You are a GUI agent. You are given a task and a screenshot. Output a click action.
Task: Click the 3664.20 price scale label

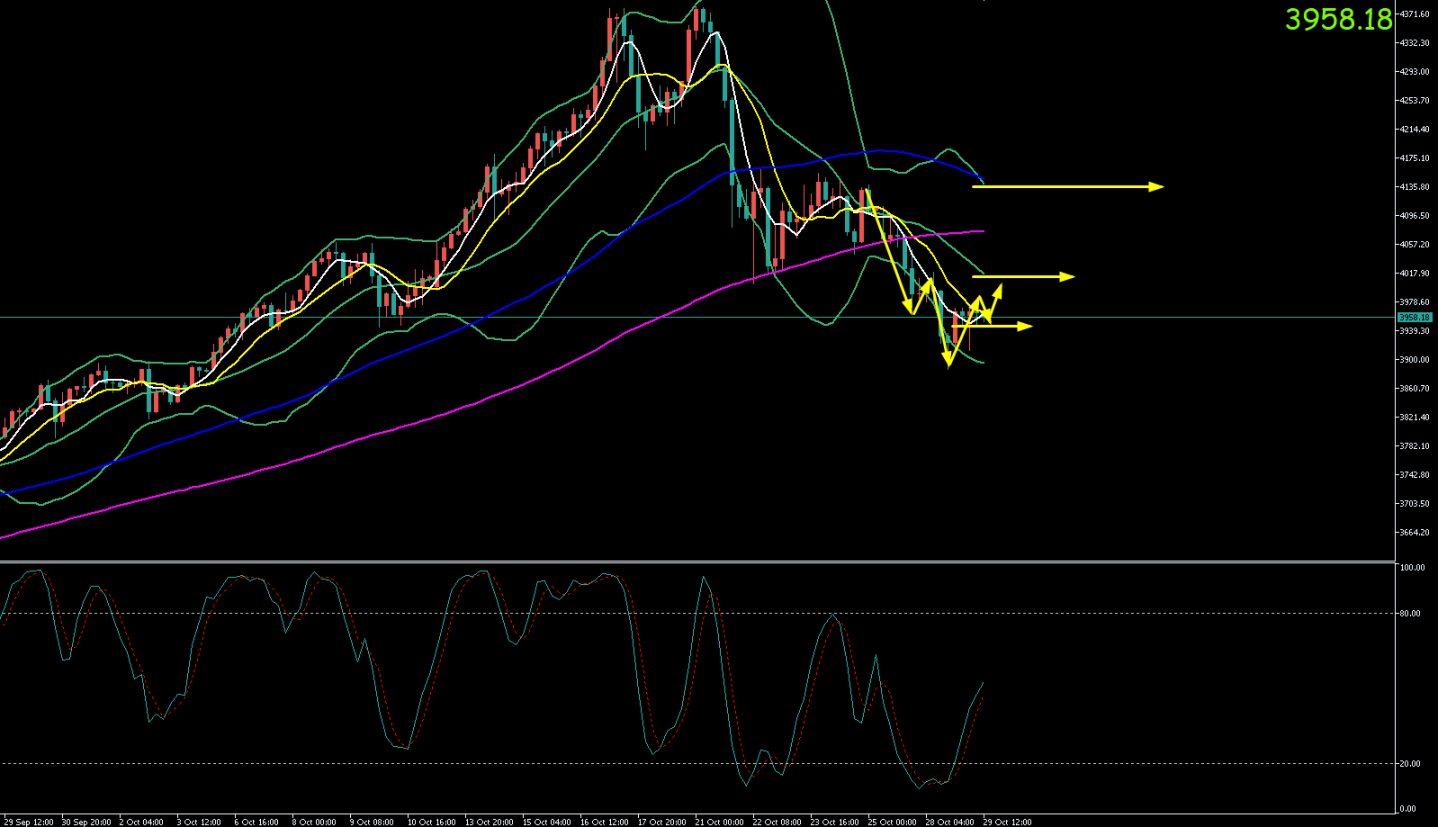coord(1414,532)
